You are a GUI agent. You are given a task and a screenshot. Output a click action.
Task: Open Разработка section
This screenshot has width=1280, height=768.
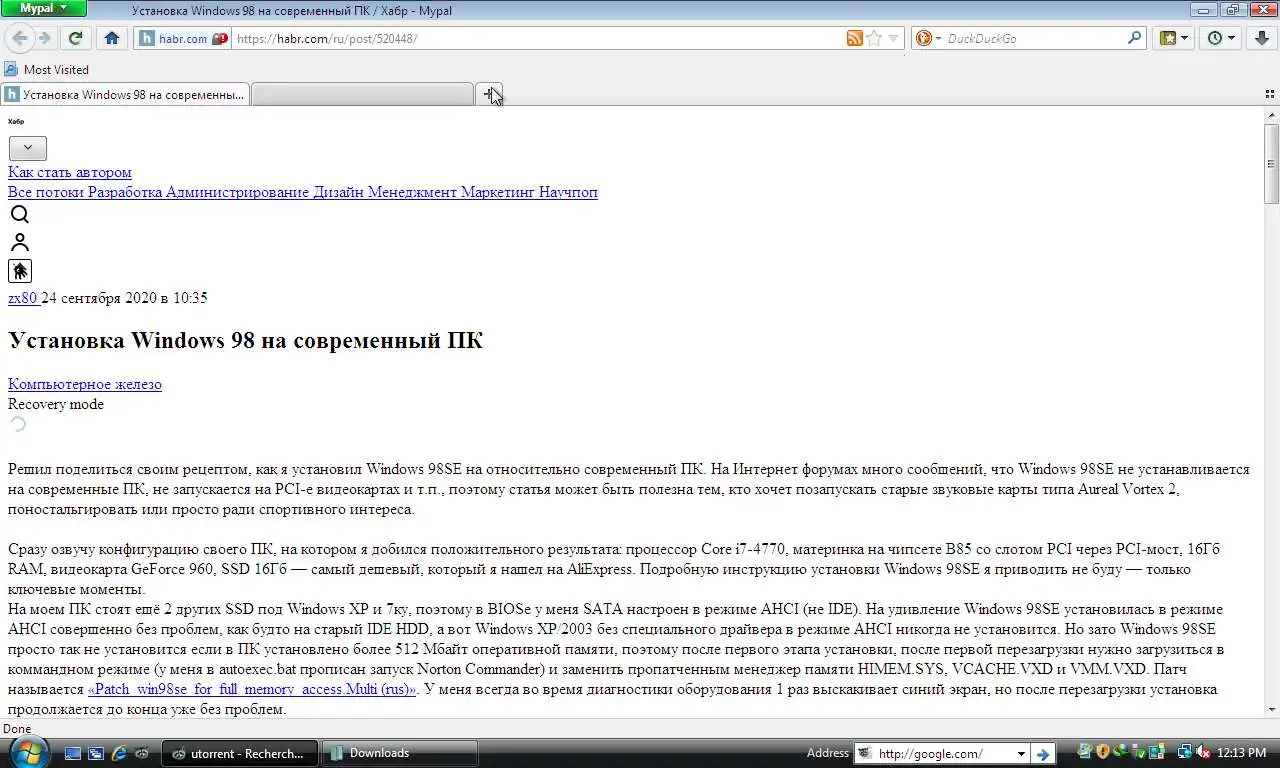click(x=125, y=192)
